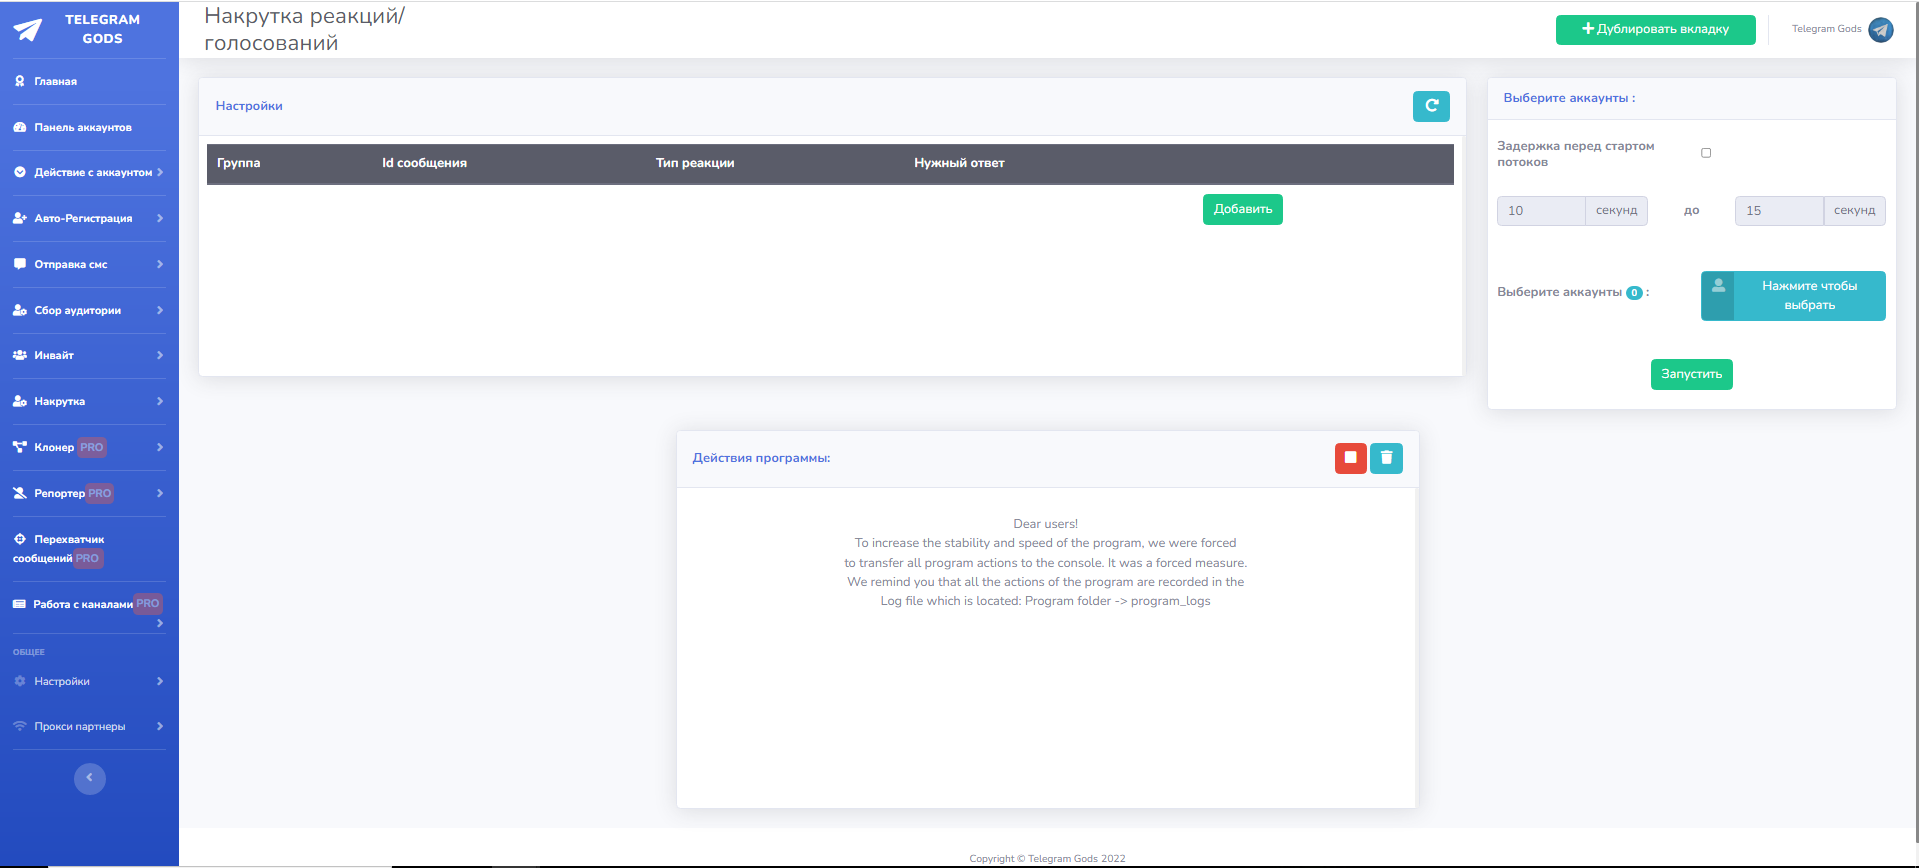Click the Действие с аккаунтом check icon
1919x868 pixels.
tap(20, 172)
